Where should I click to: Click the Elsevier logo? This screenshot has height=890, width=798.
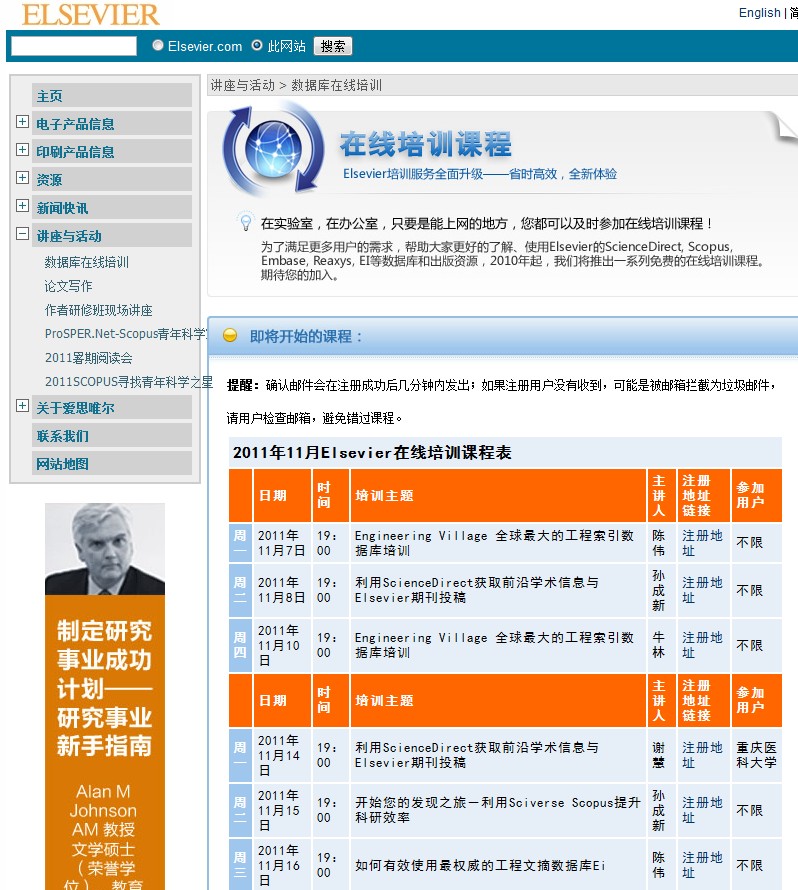[x=91, y=15]
